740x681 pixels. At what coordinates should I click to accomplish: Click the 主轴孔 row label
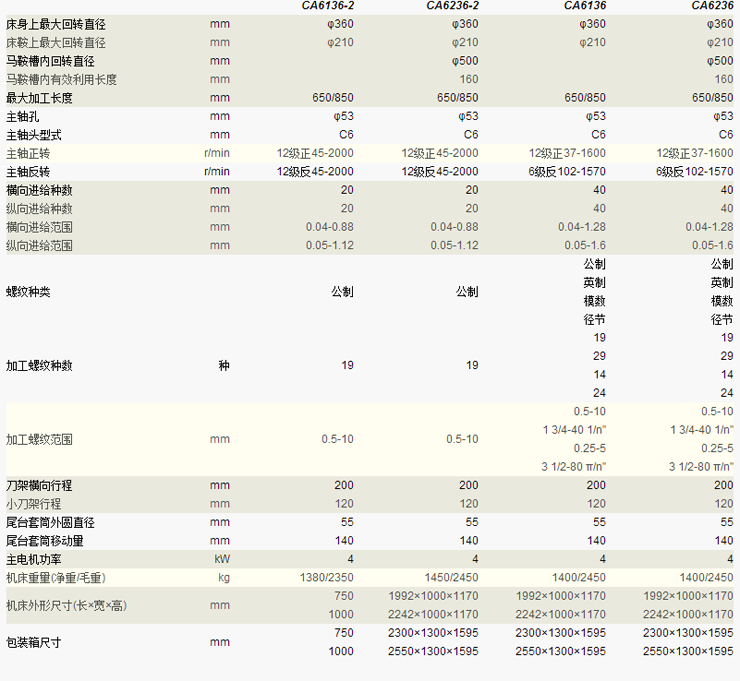[x=23, y=116]
